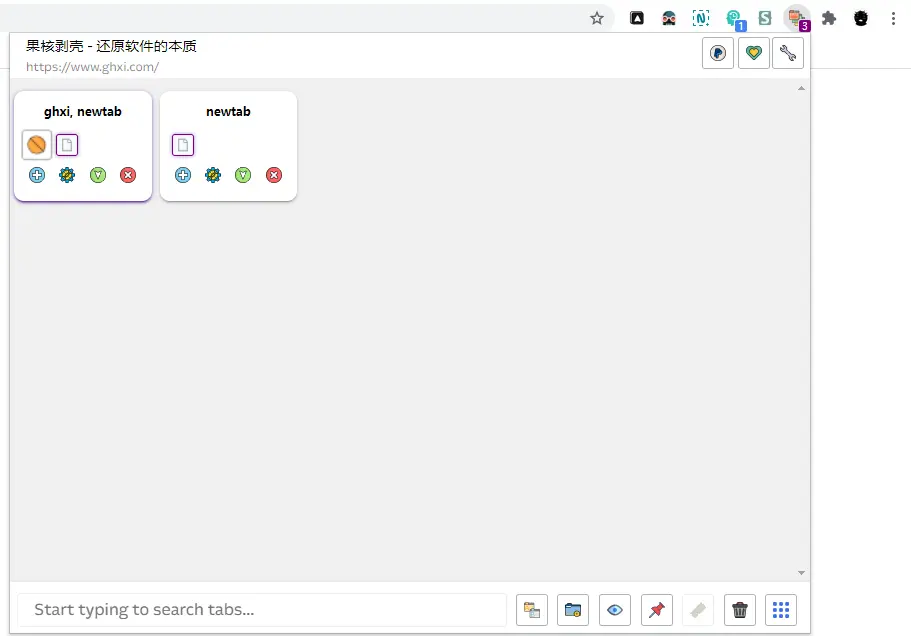Viewport: 911px width, 636px height.
Task: Close ghxi, newtab window with red X
Action: [x=128, y=175]
